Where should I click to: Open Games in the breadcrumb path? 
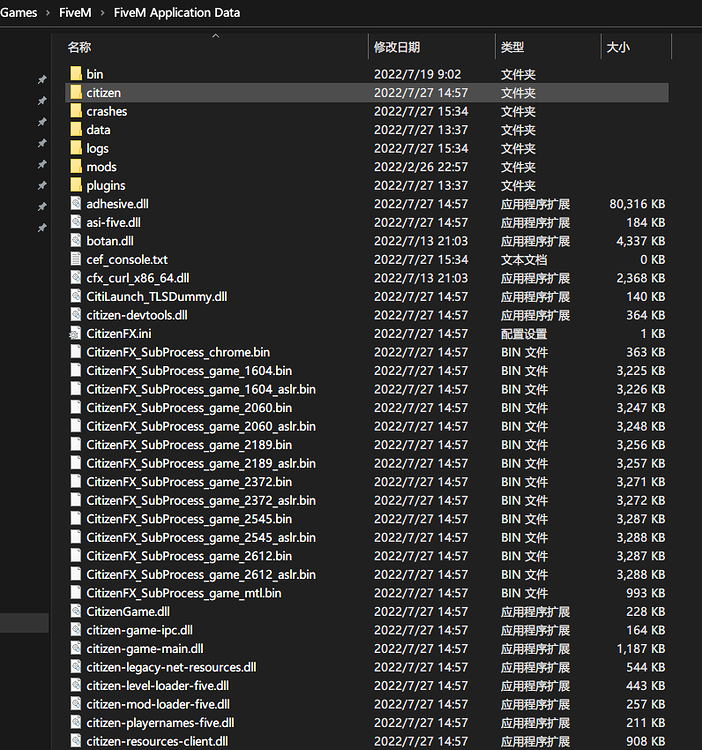(19, 13)
